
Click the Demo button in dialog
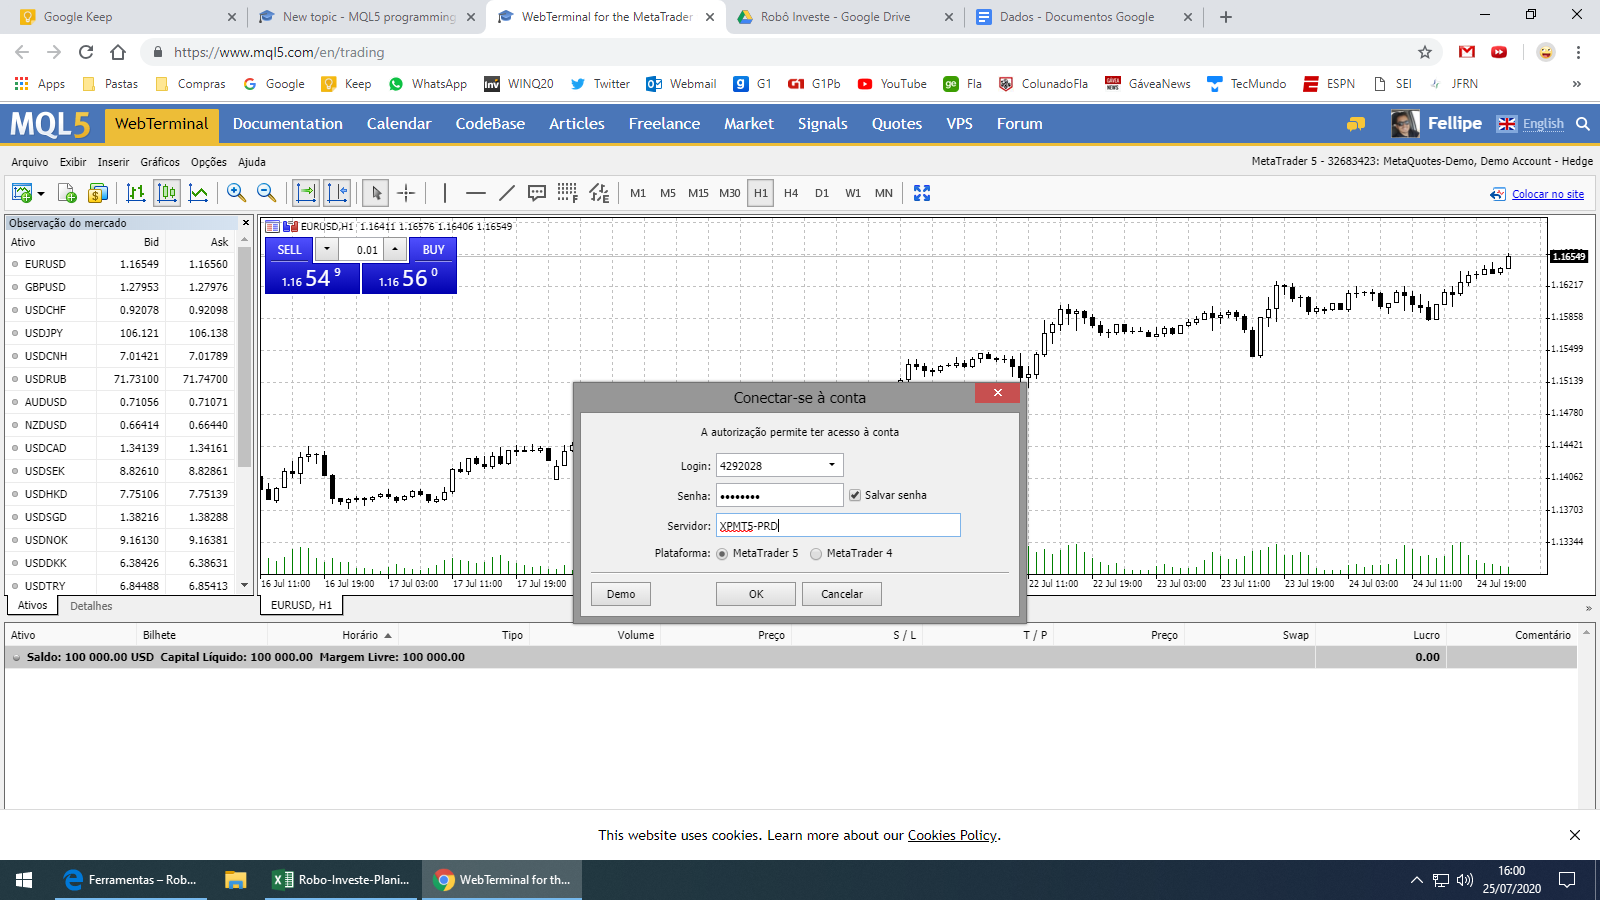621,594
